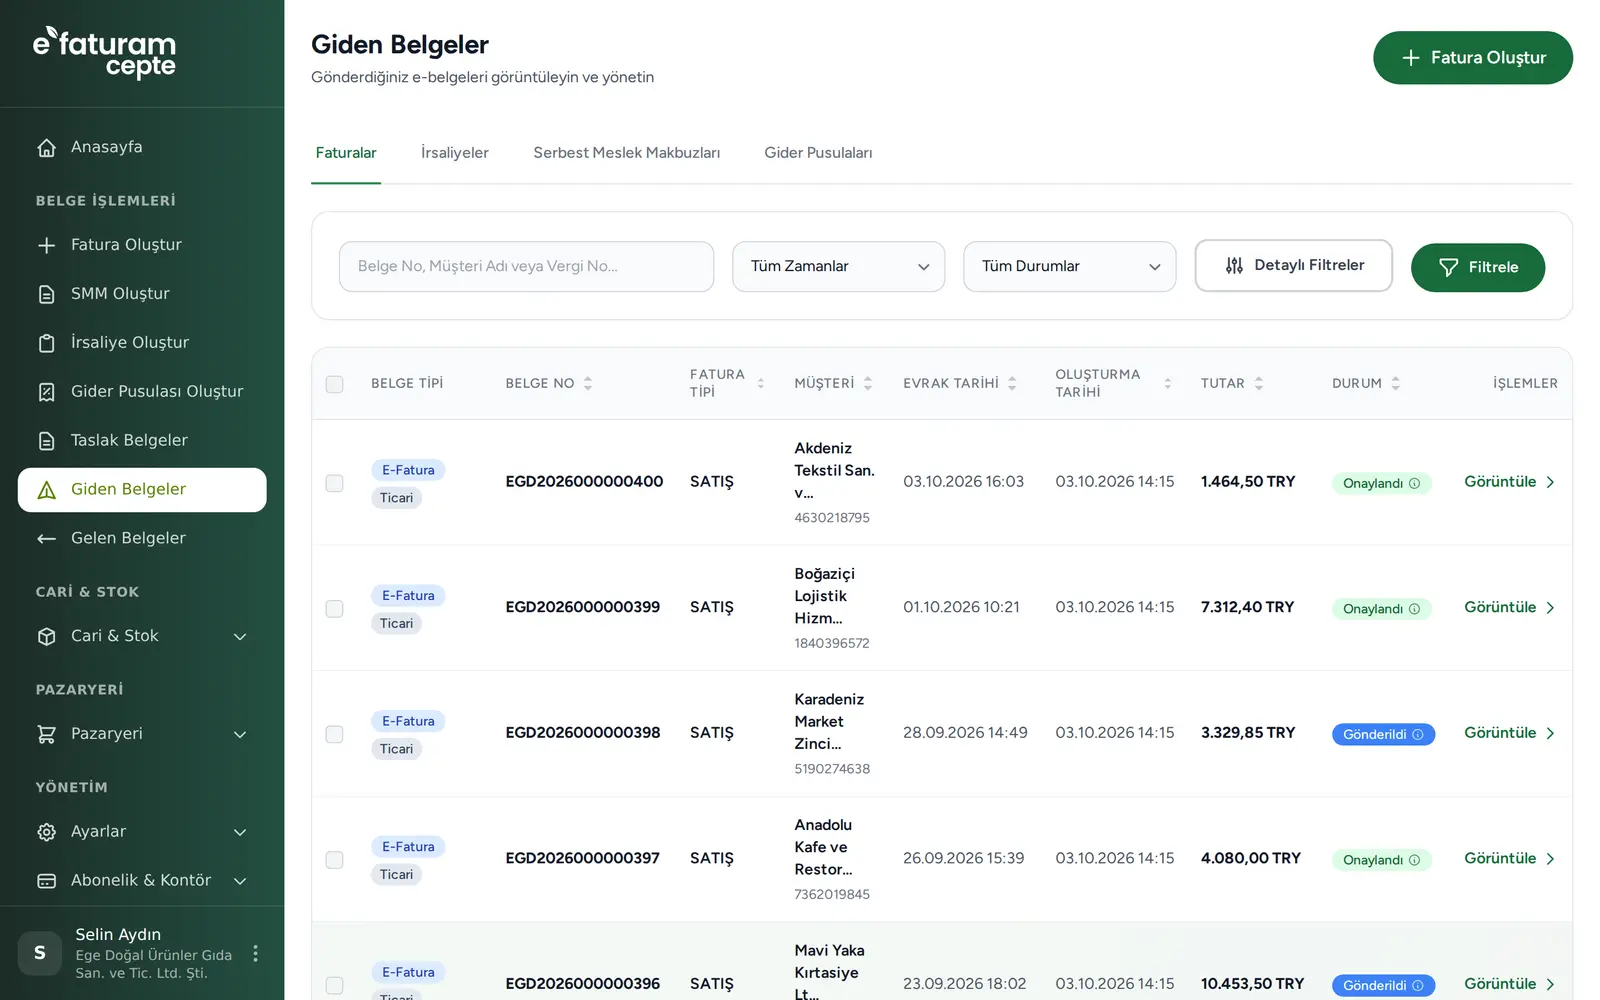Click the Anasayfa home icon
Viewport: 1600px width, 1000px height.
46,148
